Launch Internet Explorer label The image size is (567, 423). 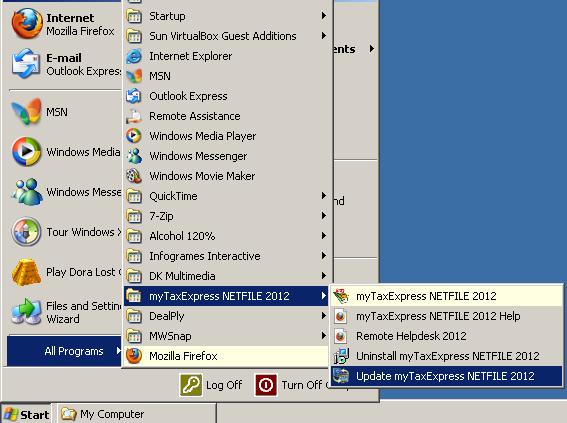pos(191,56)
